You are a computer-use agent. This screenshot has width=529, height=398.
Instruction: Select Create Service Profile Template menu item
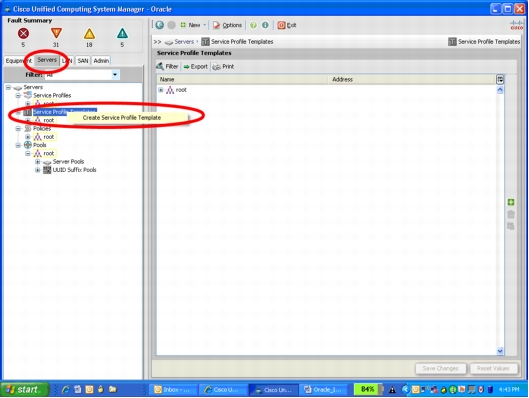[x=122, y=118]
